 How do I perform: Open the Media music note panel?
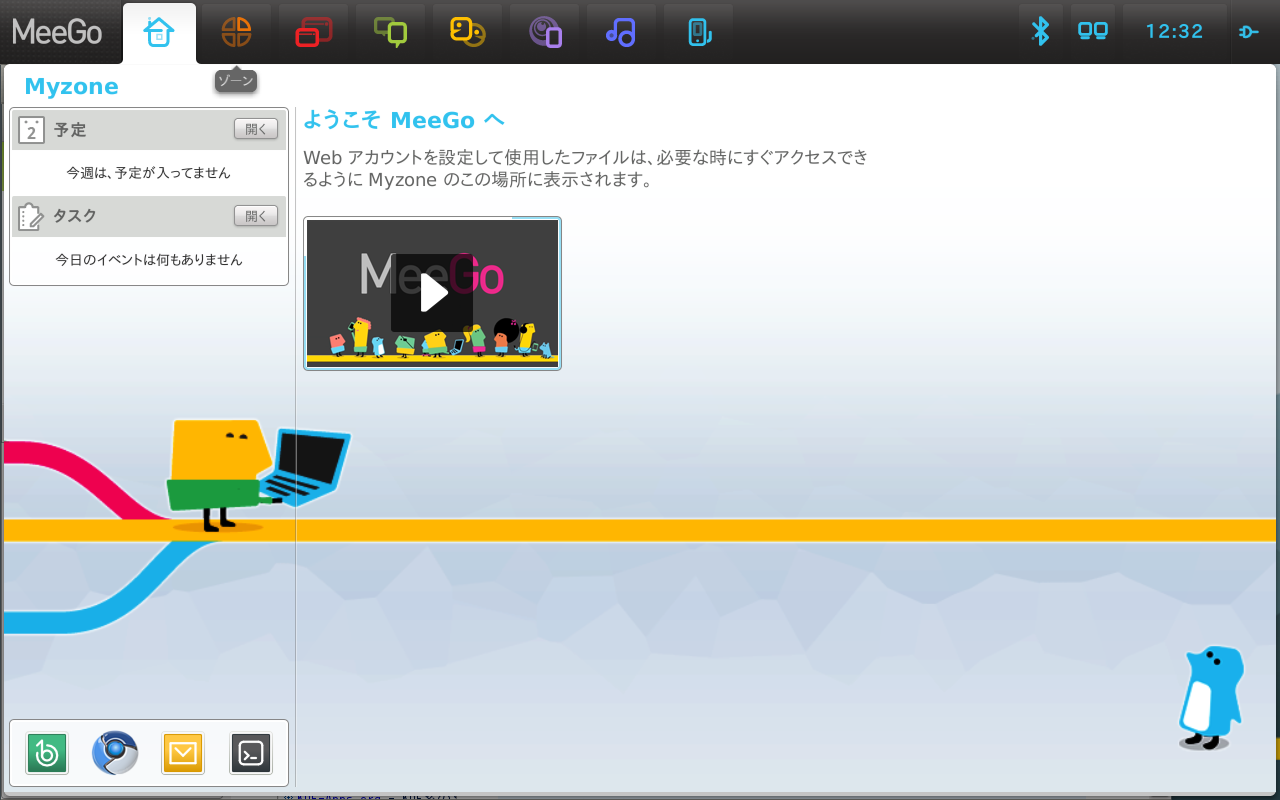pyautogui.click(x=621, y=33)
